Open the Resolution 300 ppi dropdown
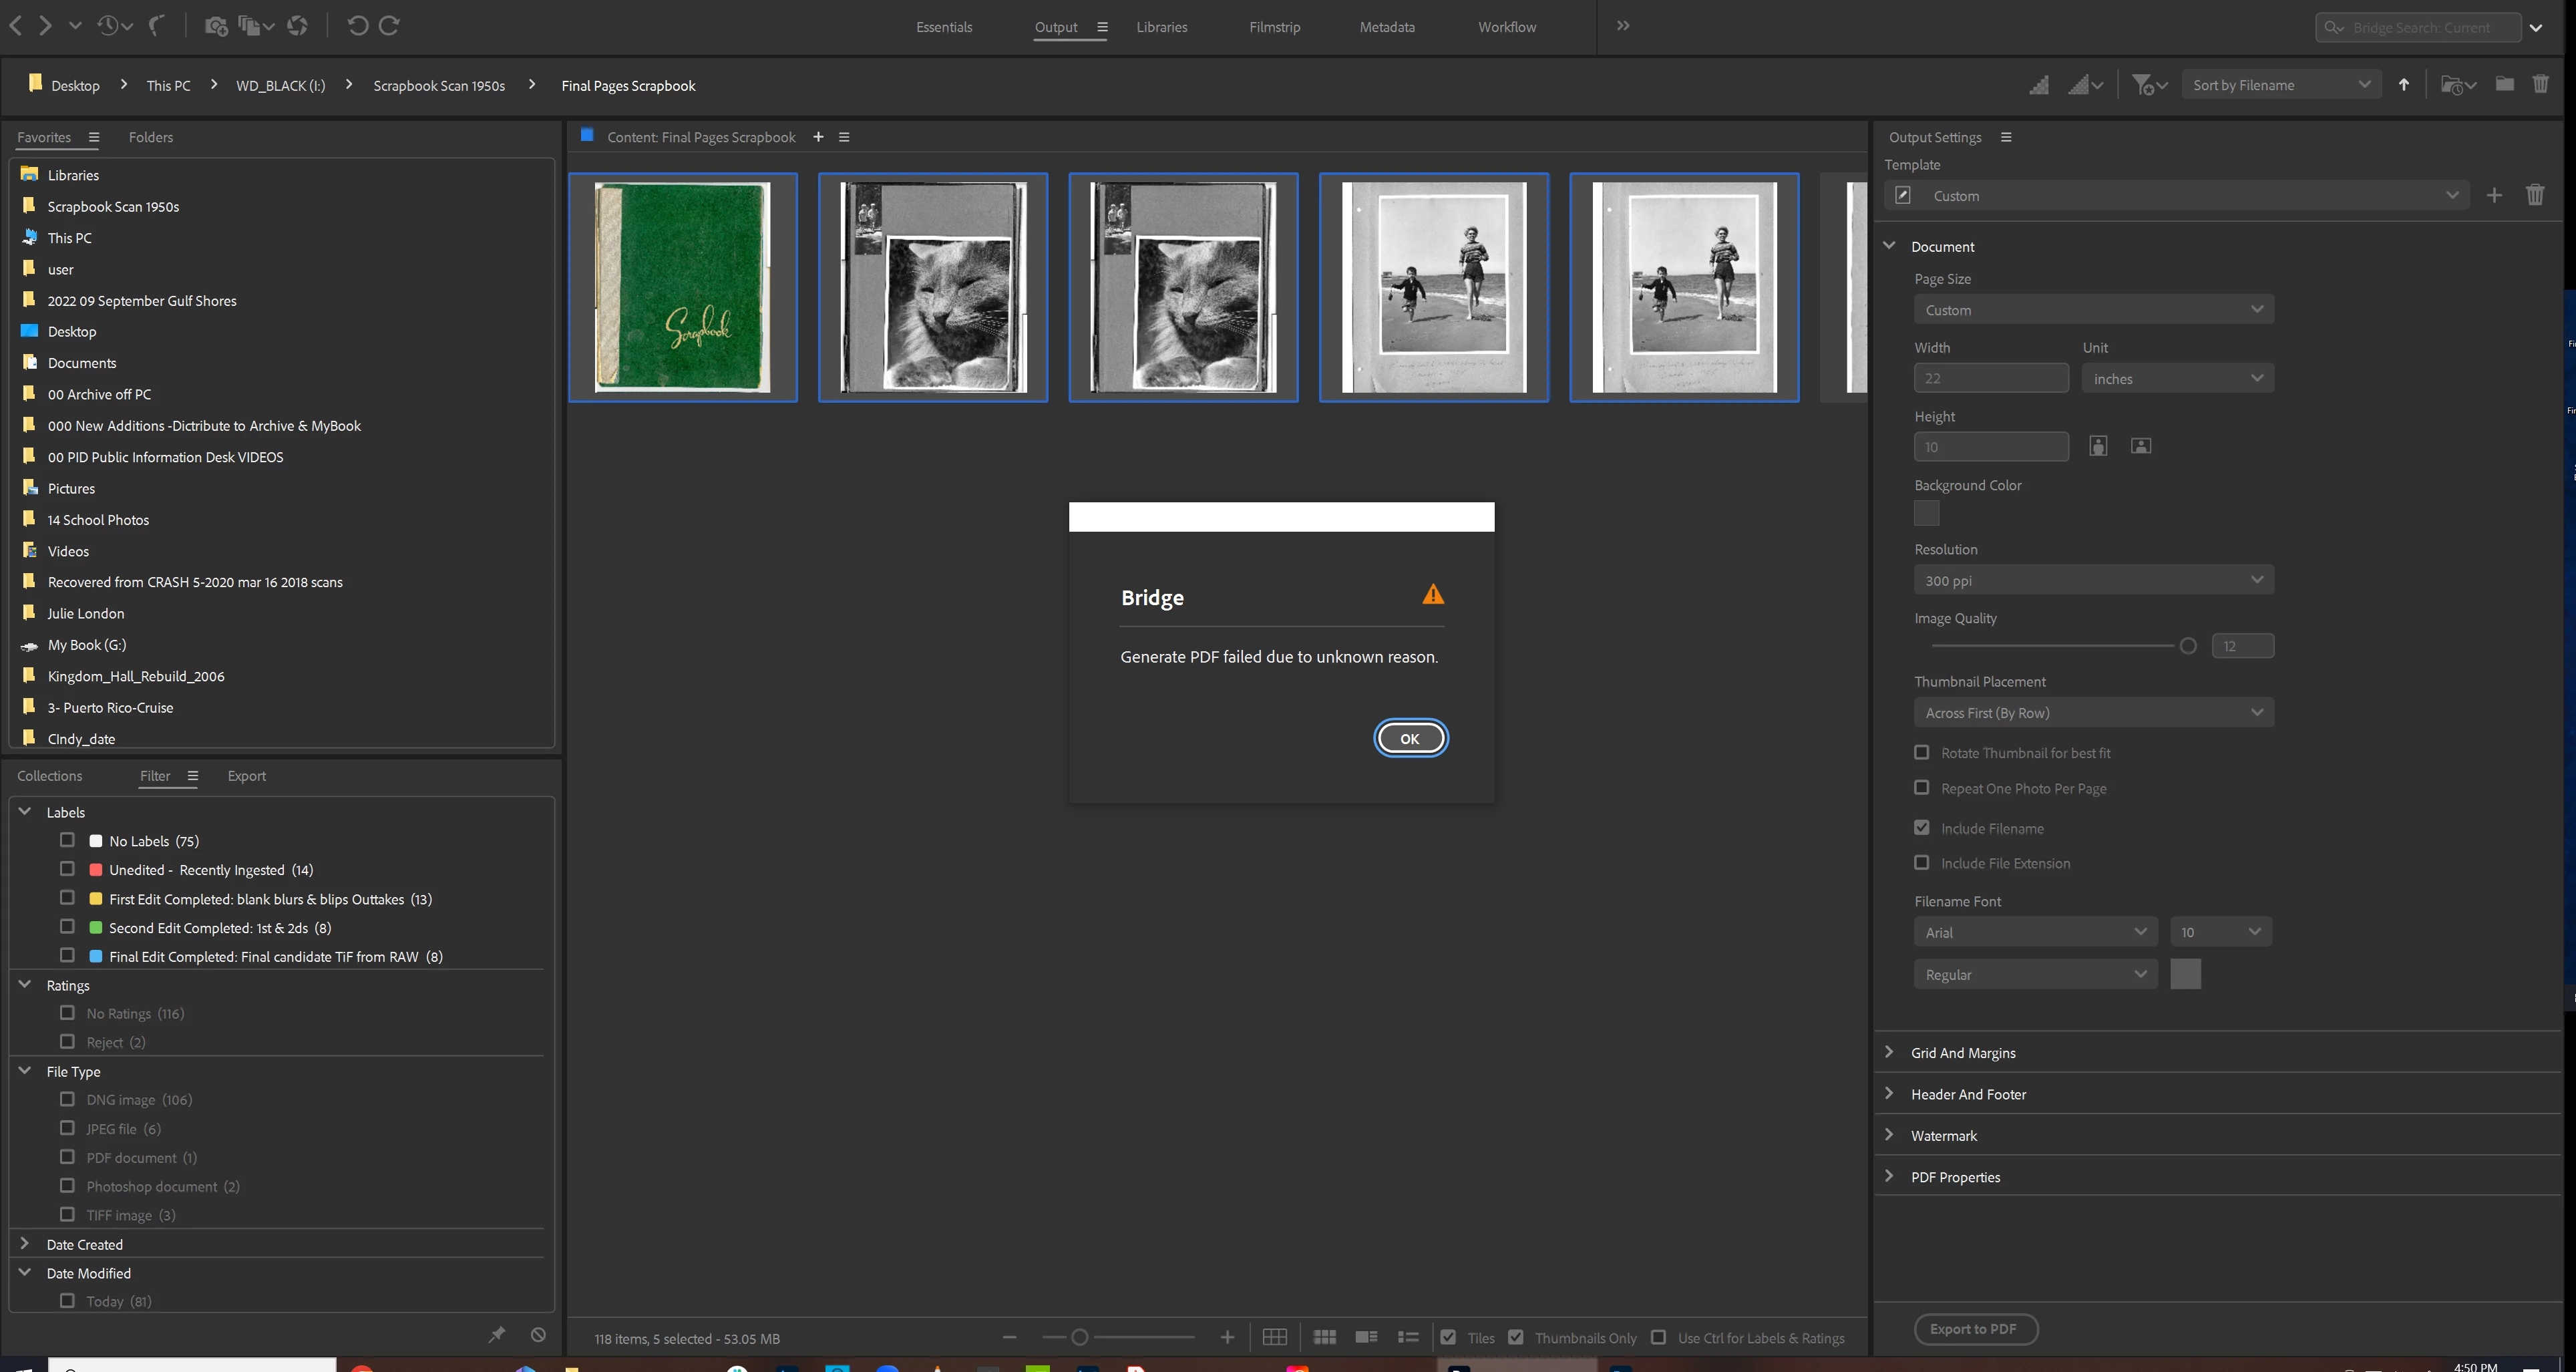 click(2092, 581)
